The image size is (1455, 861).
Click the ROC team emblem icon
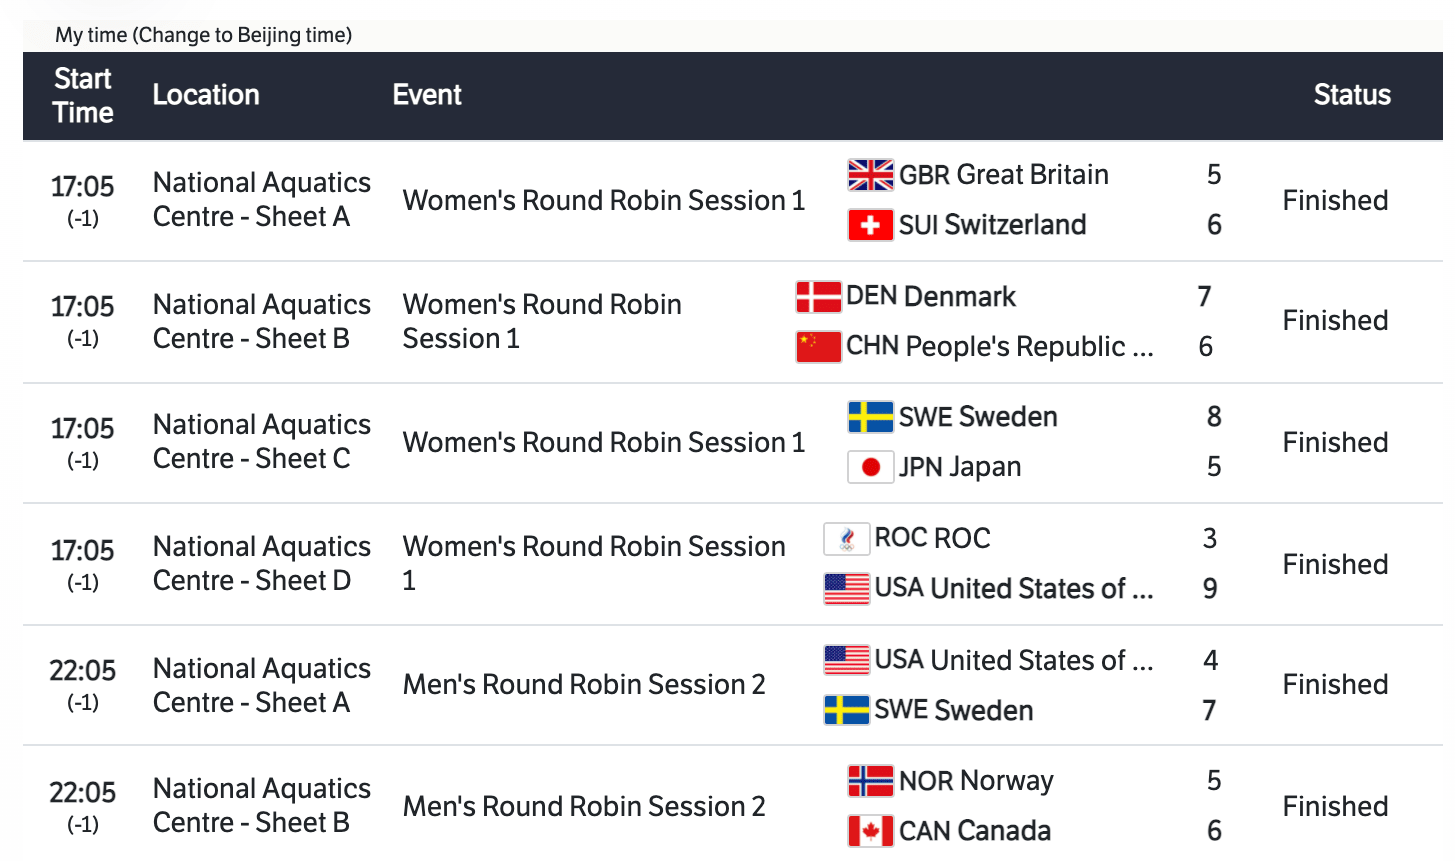pyautogui.click(x=846, y=539)
